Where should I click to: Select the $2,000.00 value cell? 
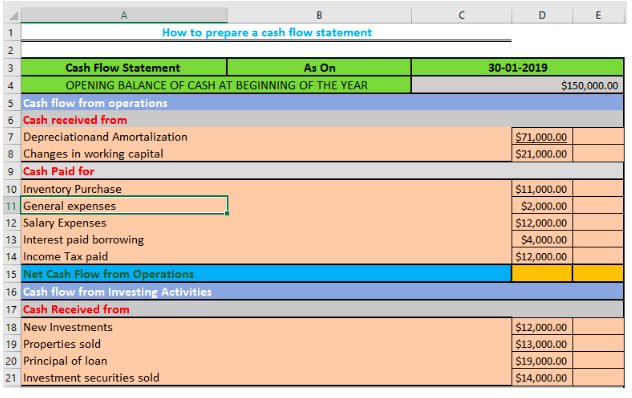pyautogui.click(x=542, y=206)
